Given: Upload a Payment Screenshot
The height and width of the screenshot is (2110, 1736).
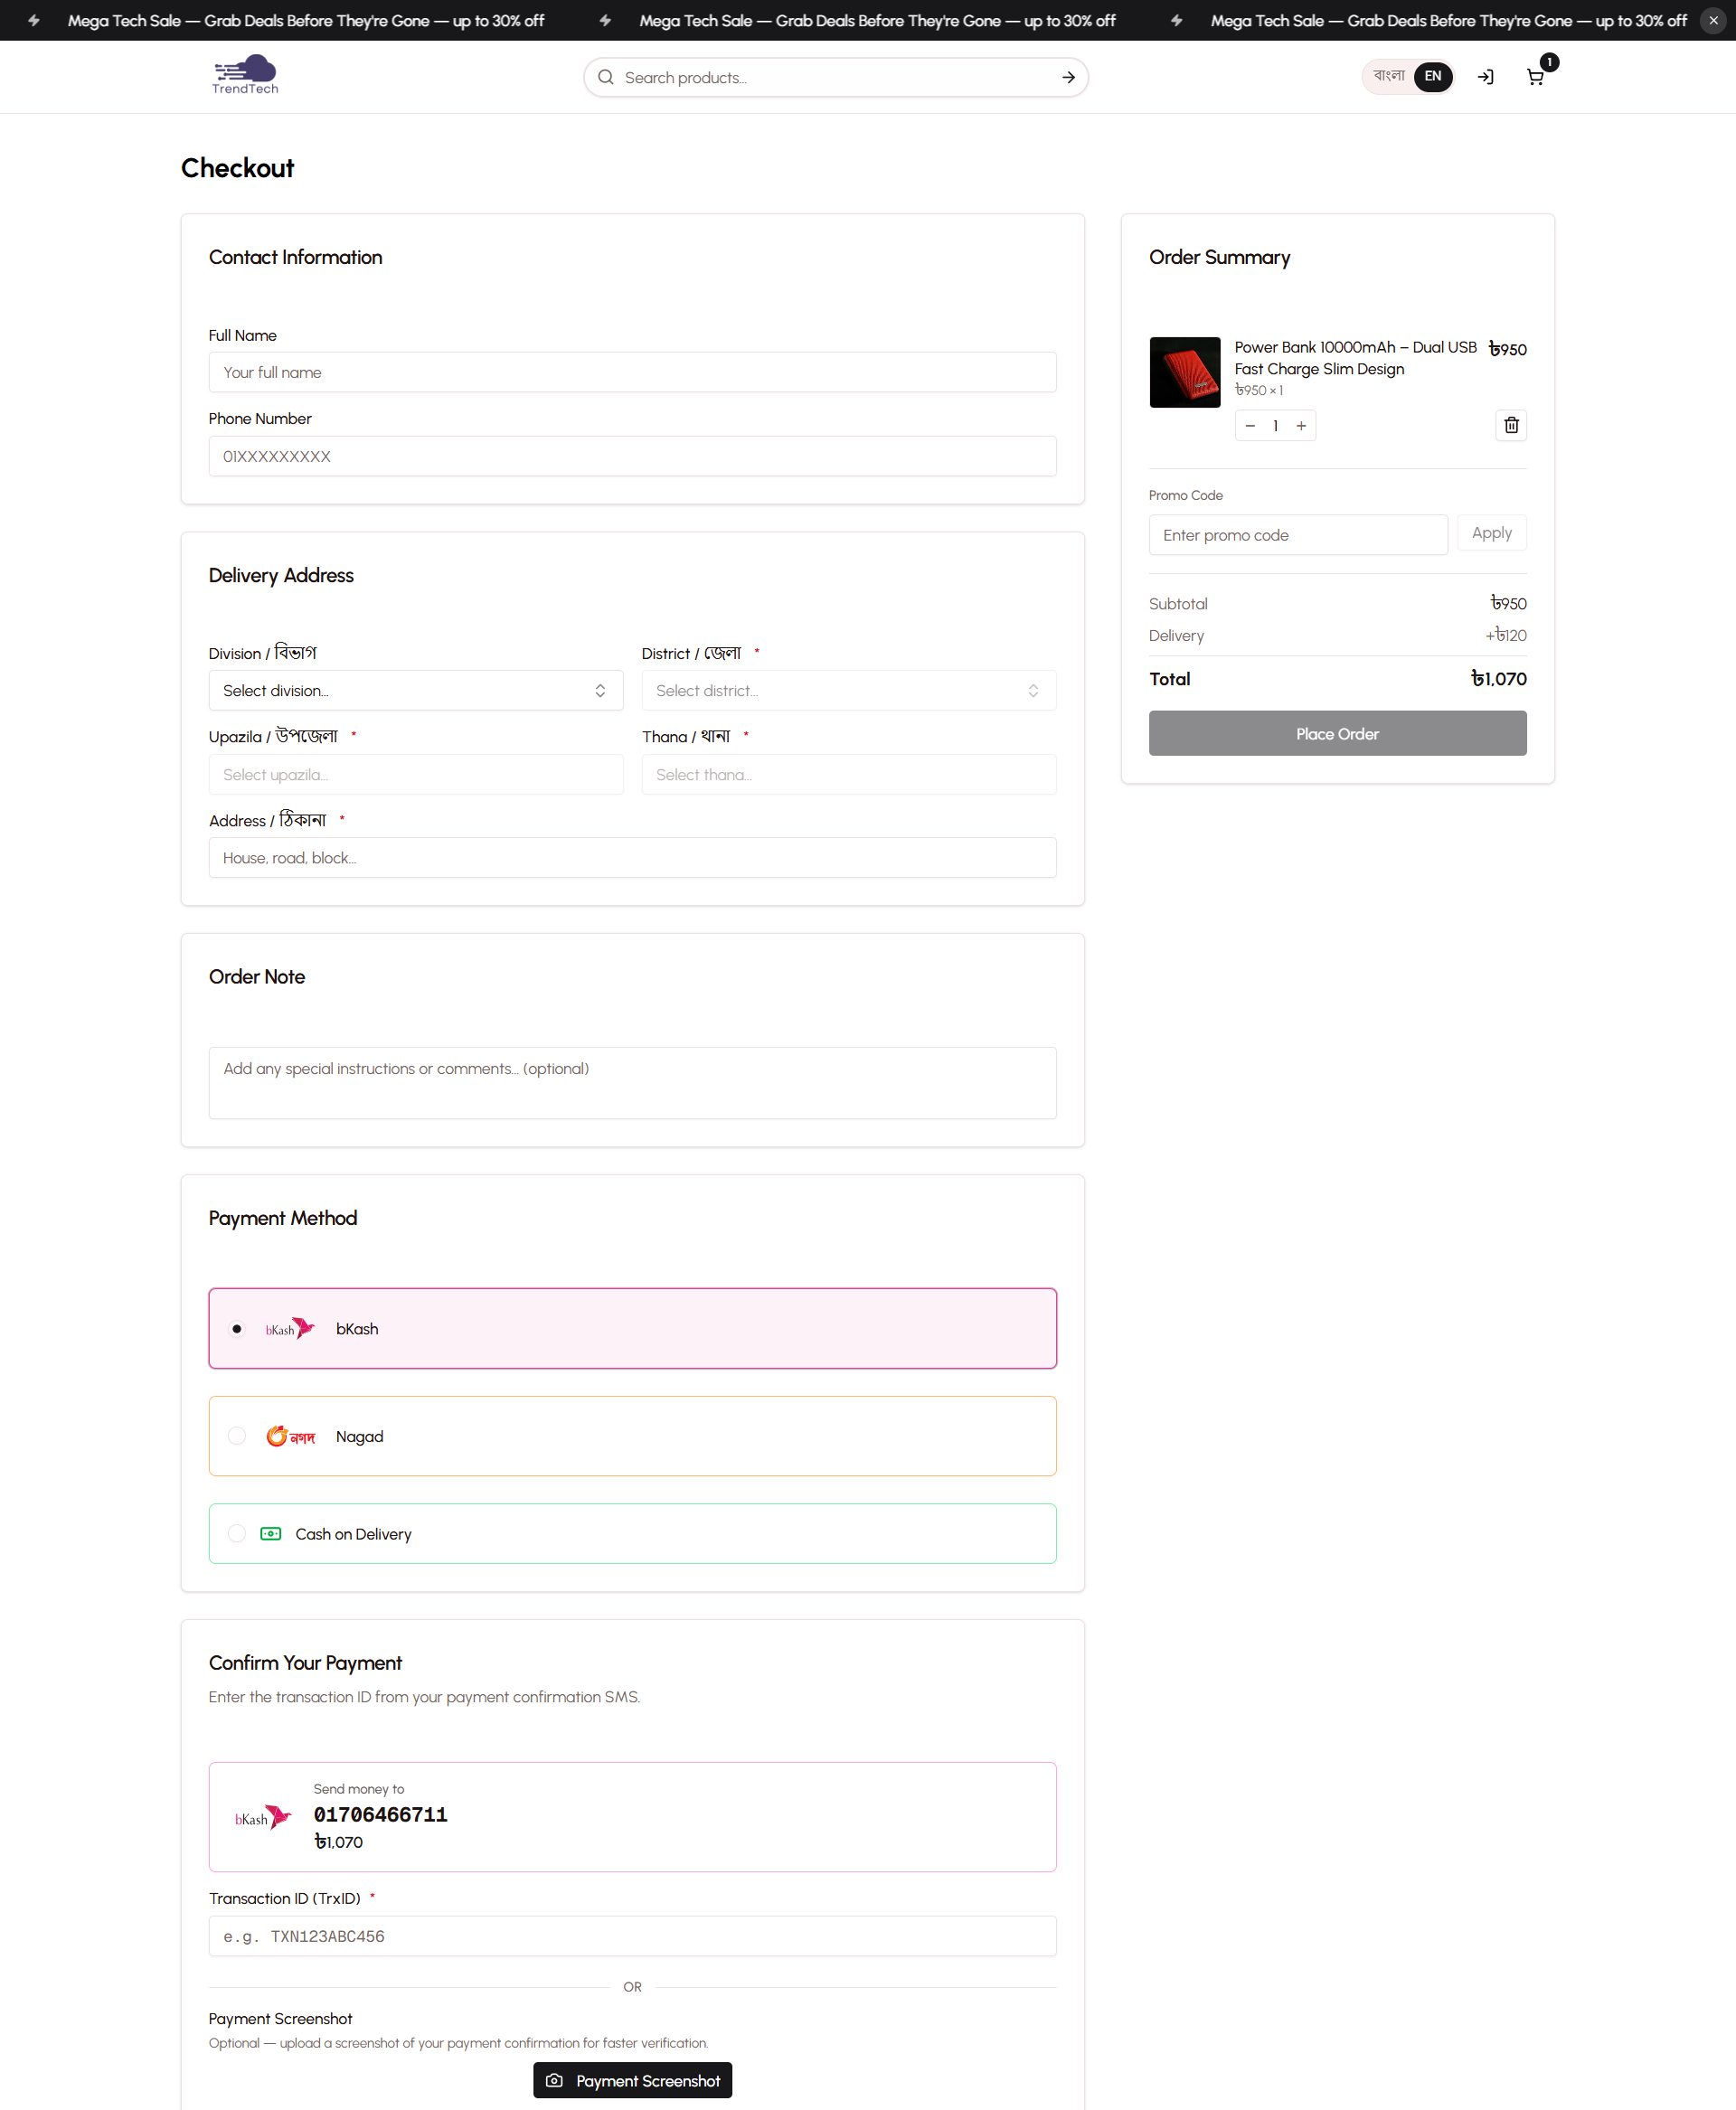Looking at the screenshot, I should [x=632, y=2079].
